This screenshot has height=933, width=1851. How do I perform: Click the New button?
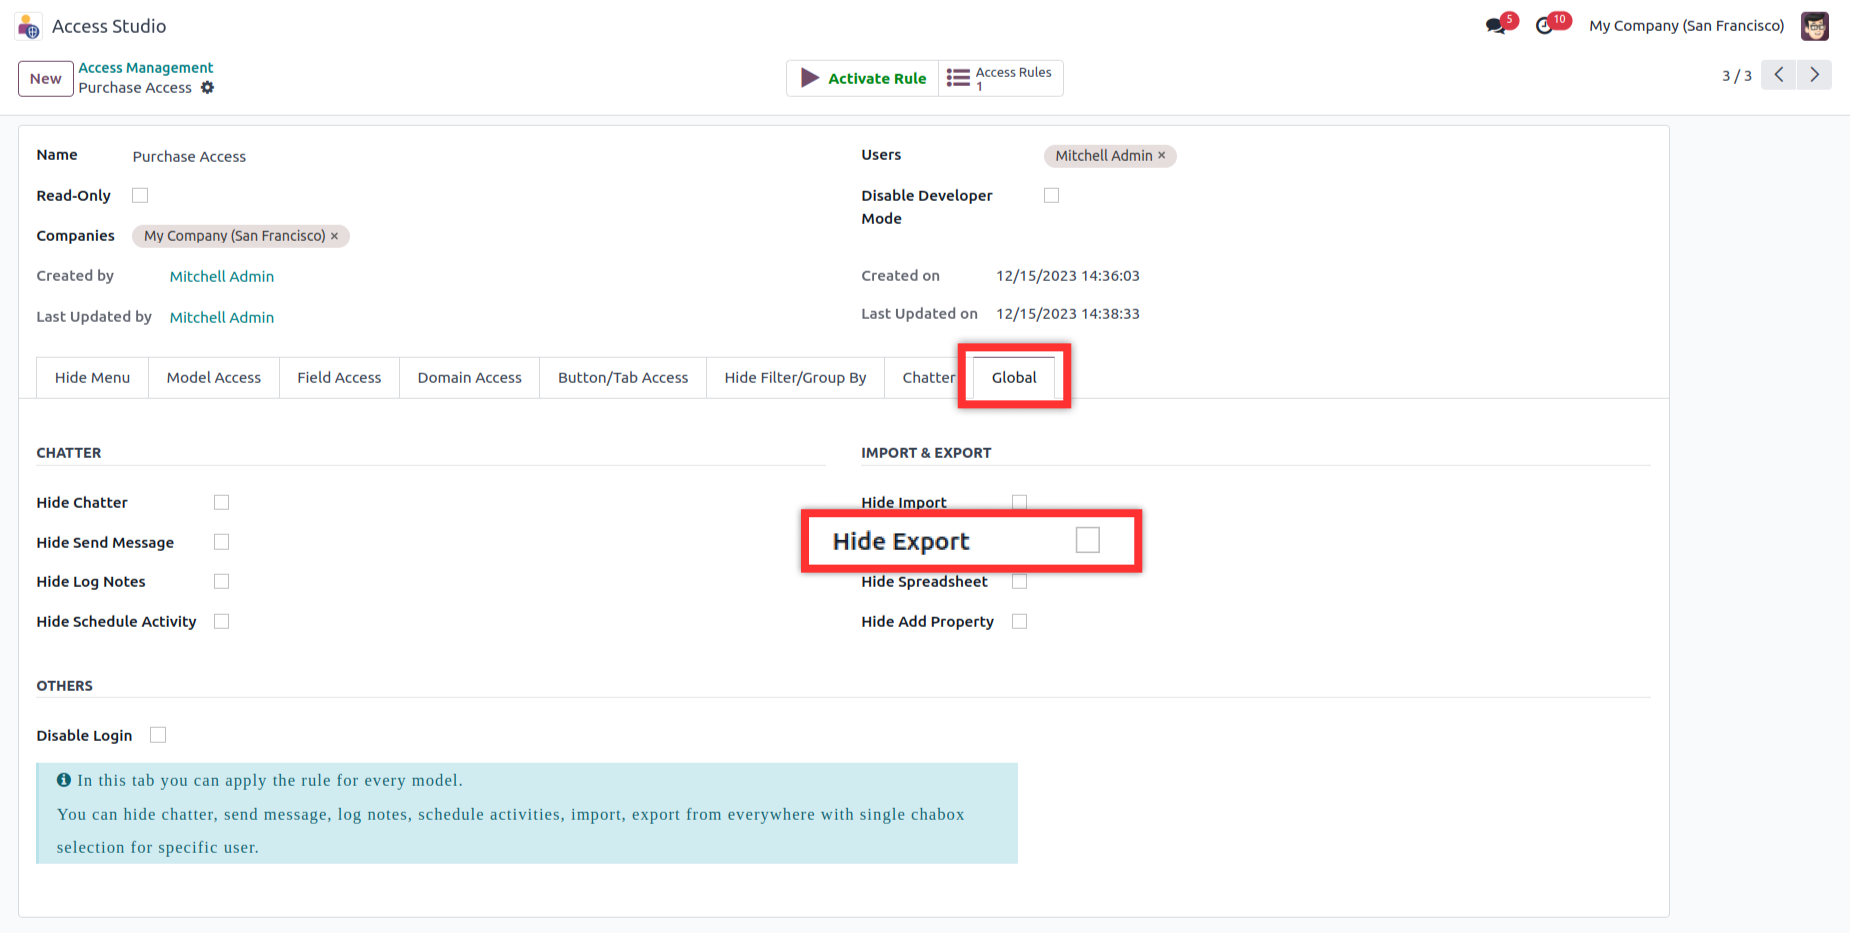click(x=45, y=79)
